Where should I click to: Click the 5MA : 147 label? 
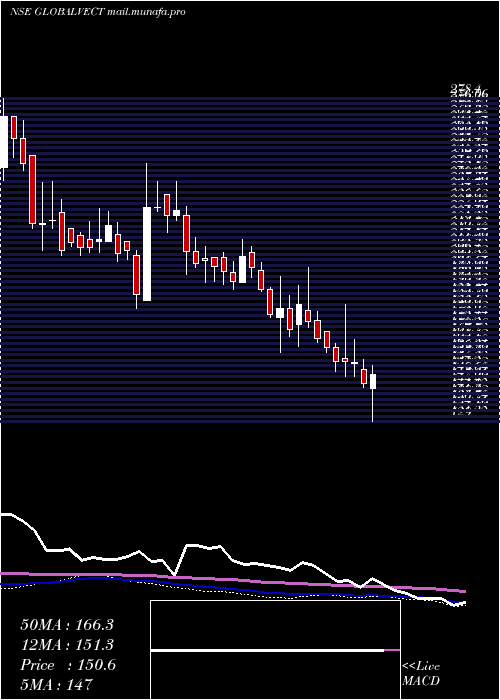(56, 684)
